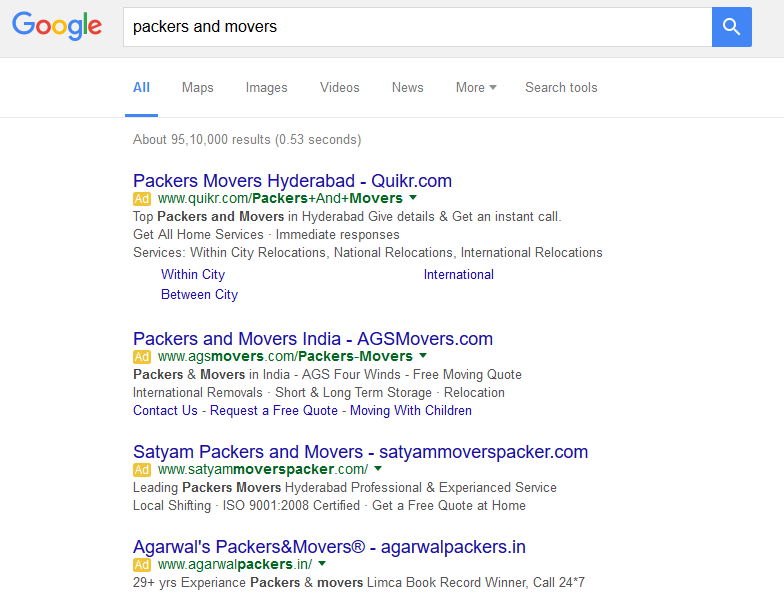Click the International Removals description line

click(x=319, y=392)
